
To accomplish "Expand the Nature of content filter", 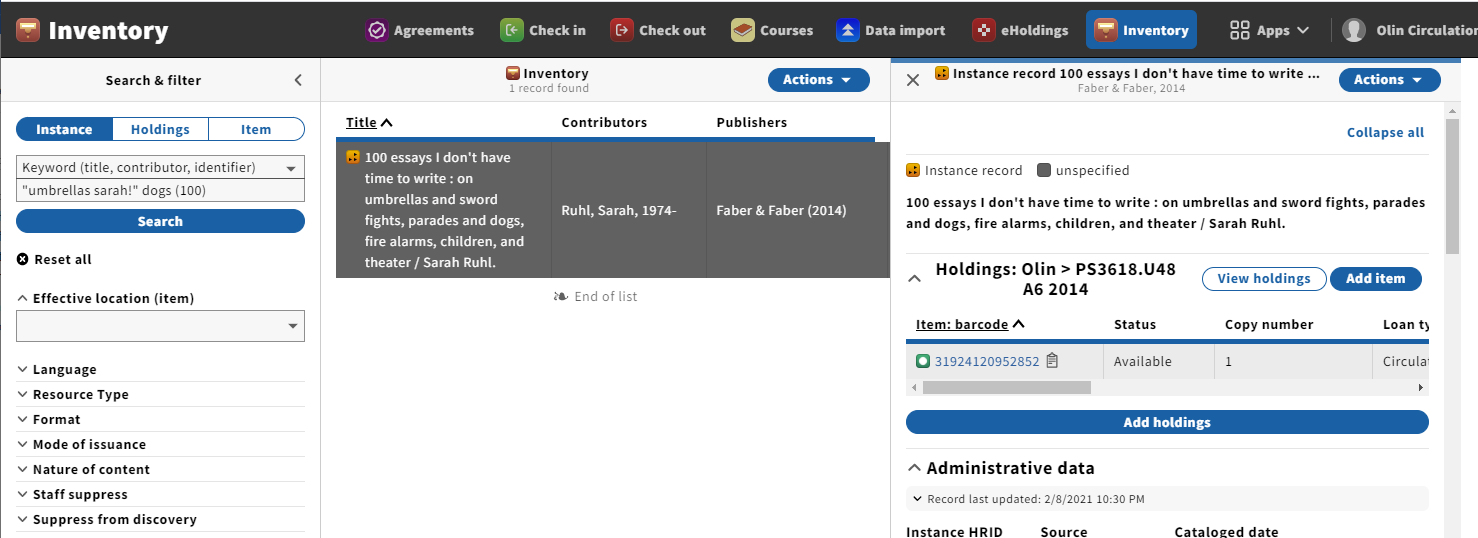I will click(x=84, y=469).
